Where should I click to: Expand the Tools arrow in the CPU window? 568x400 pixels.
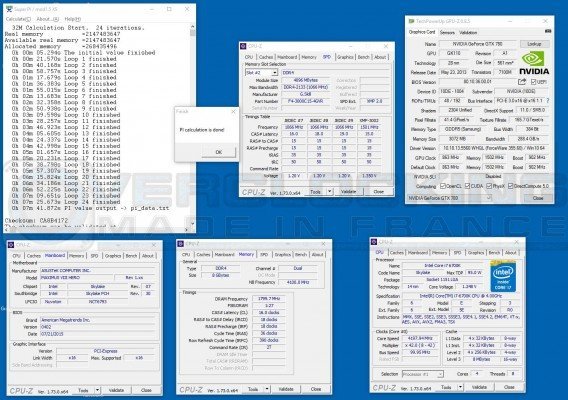coord(460,387)
